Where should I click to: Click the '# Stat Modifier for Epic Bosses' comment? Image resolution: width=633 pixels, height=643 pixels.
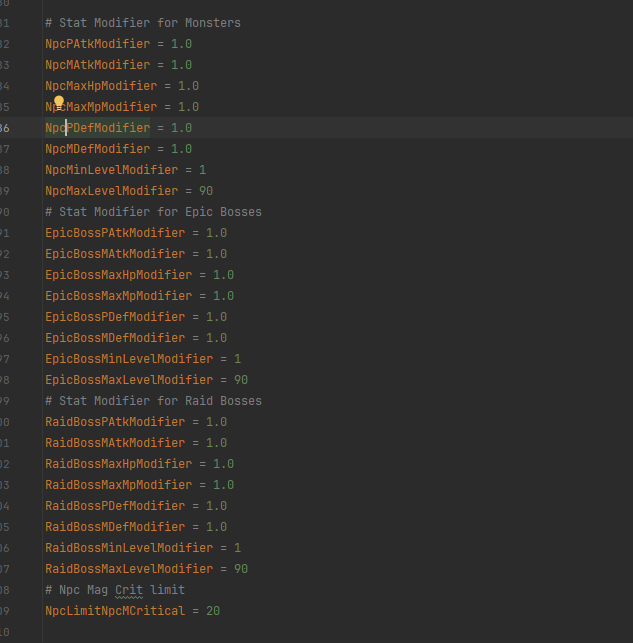pos(153,212)
